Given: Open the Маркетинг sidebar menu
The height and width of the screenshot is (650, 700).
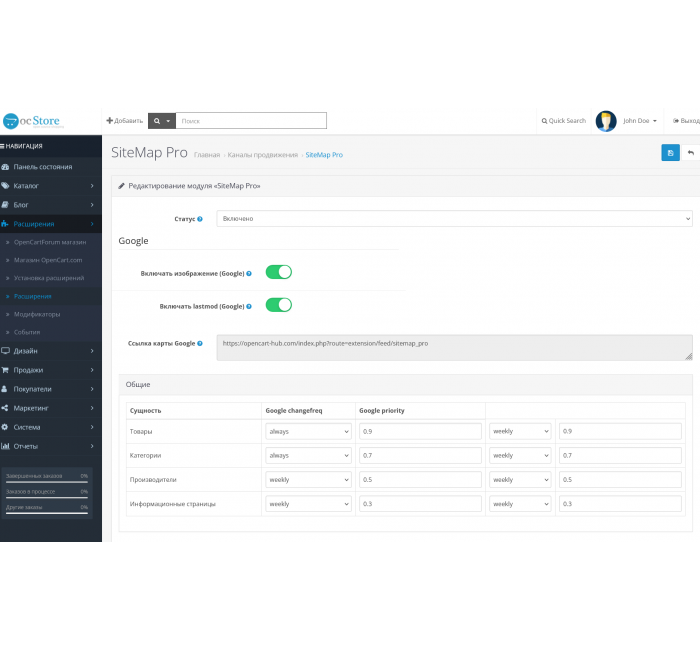Looking at the screenshot, I should [50, 408].
